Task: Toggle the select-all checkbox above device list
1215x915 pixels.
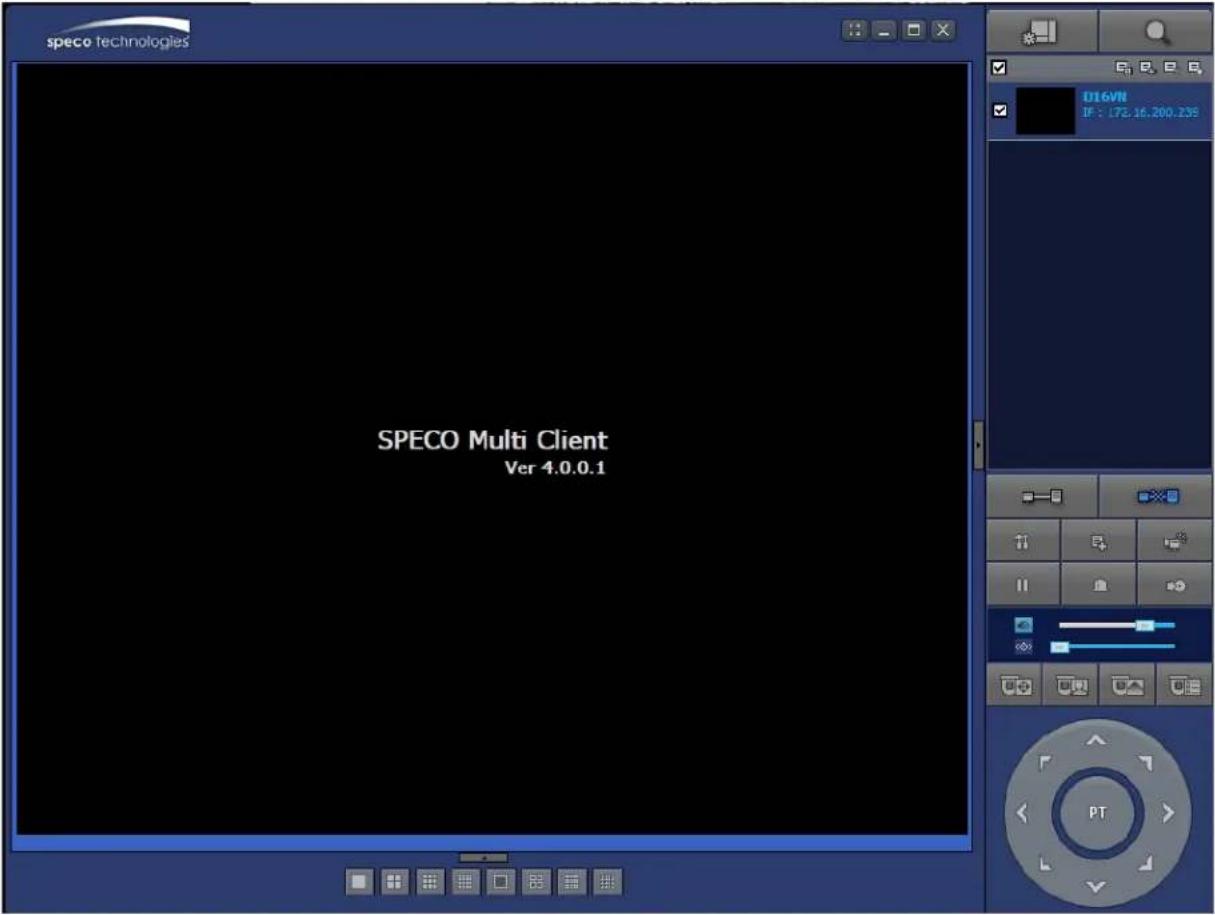Action: (x=997, y=69)
